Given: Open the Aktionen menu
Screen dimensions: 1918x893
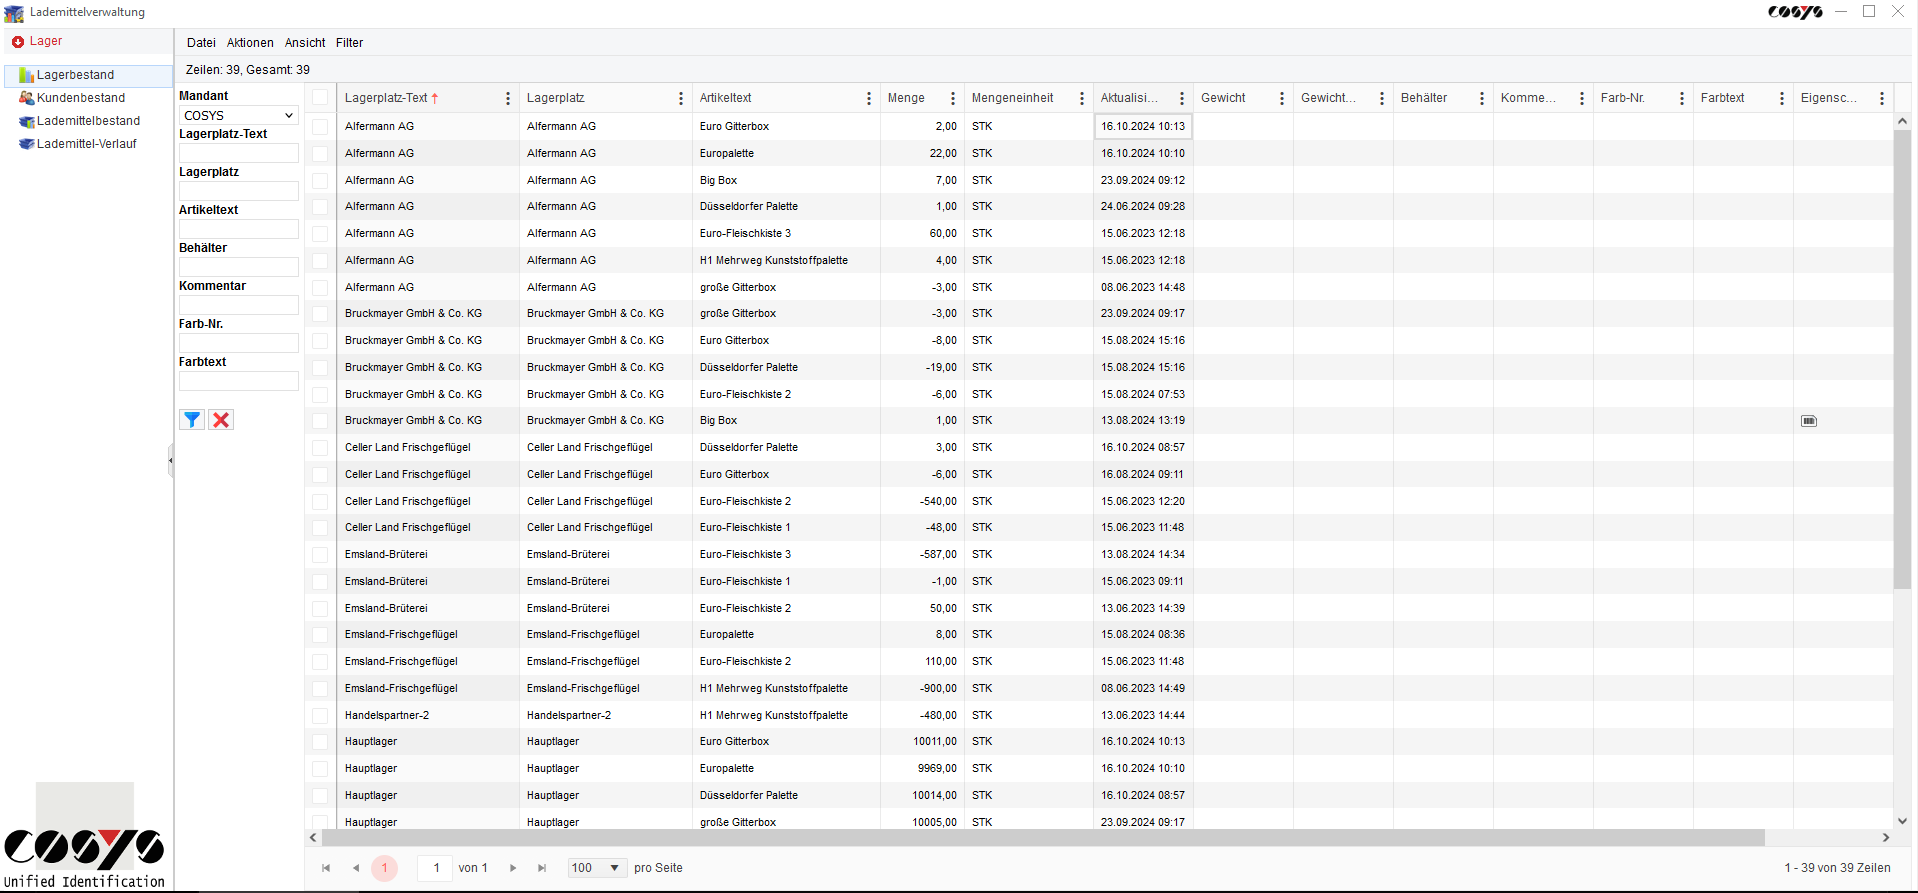Looking at the screenshot, I should (250, 43).
